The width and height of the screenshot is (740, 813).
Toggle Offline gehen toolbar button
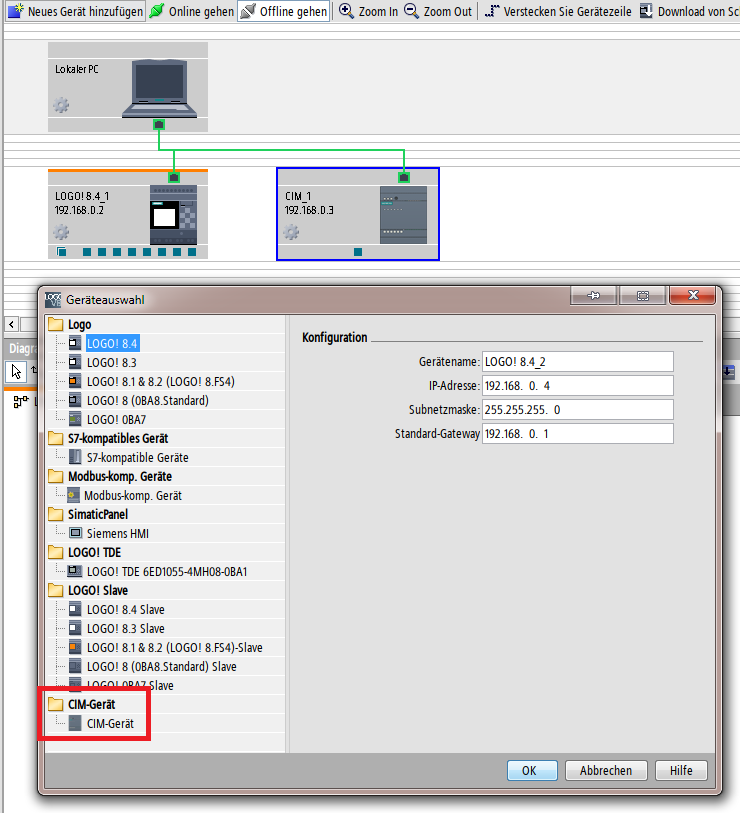pos(284,11)
